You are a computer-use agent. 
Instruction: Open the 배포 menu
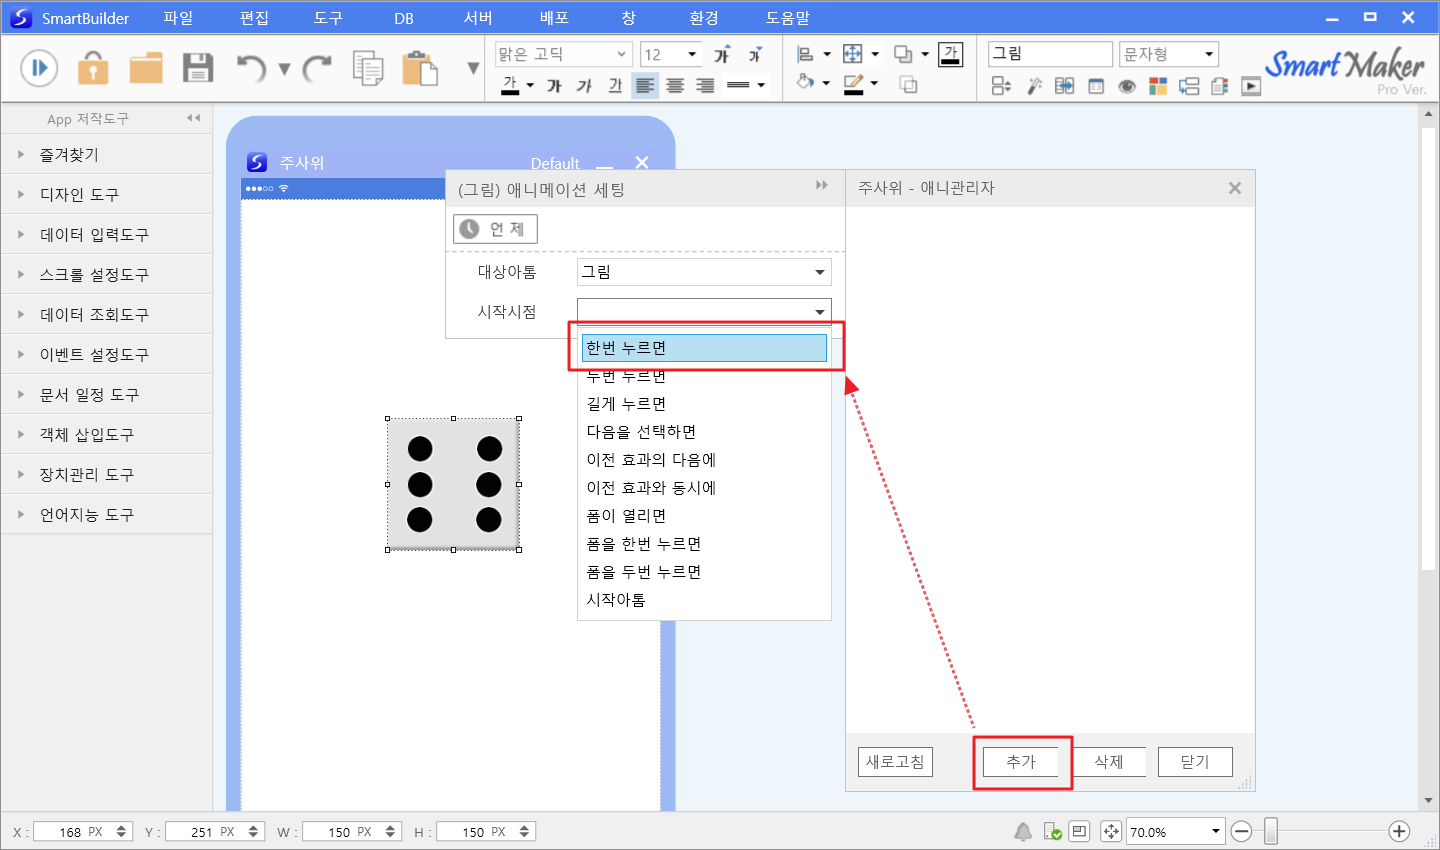pyautogui.click(x=554, y=18)
